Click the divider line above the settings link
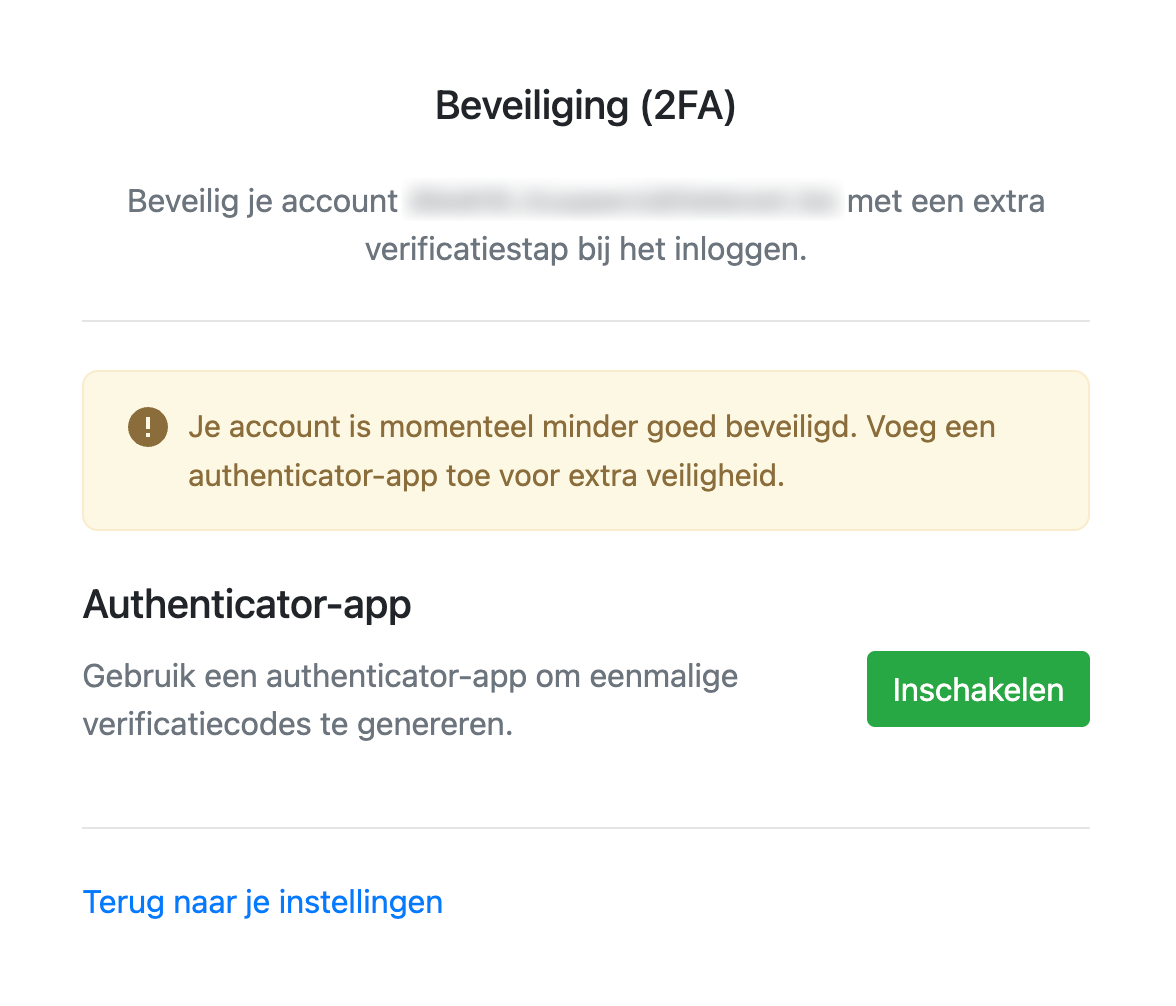This screenshot has width=1176, height=1006. click(x=585, y=828)
